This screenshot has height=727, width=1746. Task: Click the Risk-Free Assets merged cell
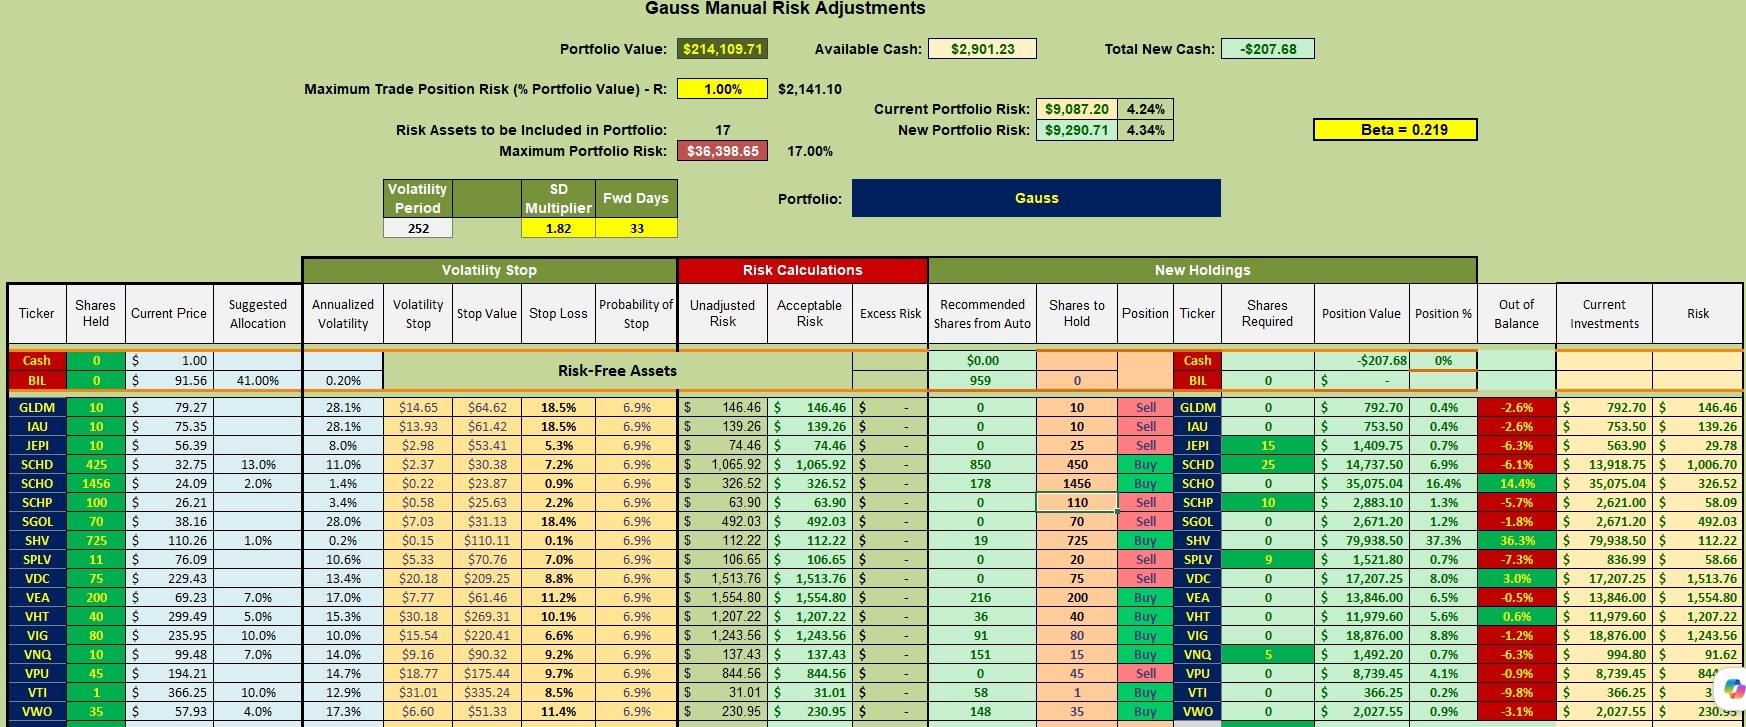pos(617,370)
